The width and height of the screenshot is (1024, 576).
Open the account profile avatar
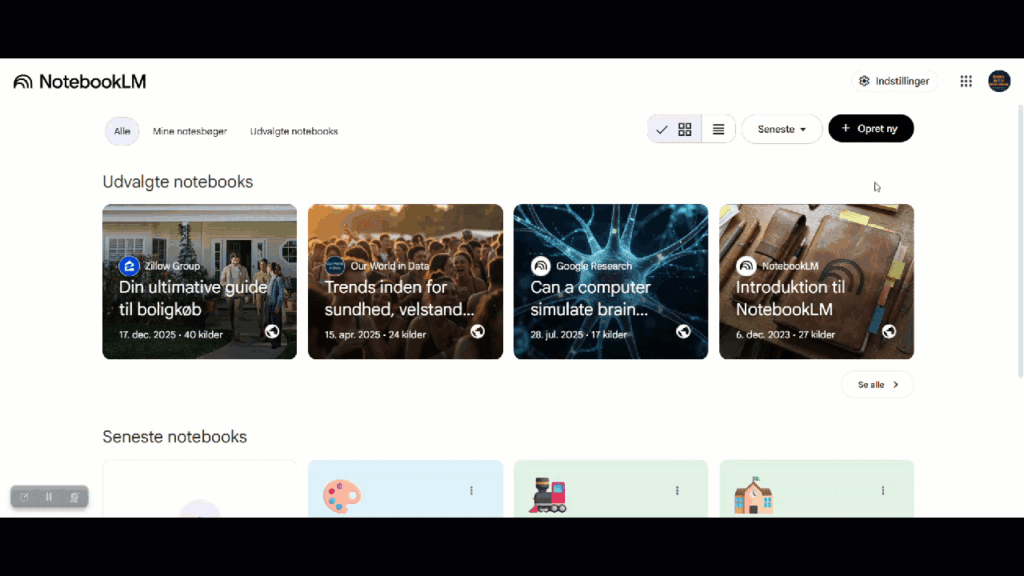(999, 82)
